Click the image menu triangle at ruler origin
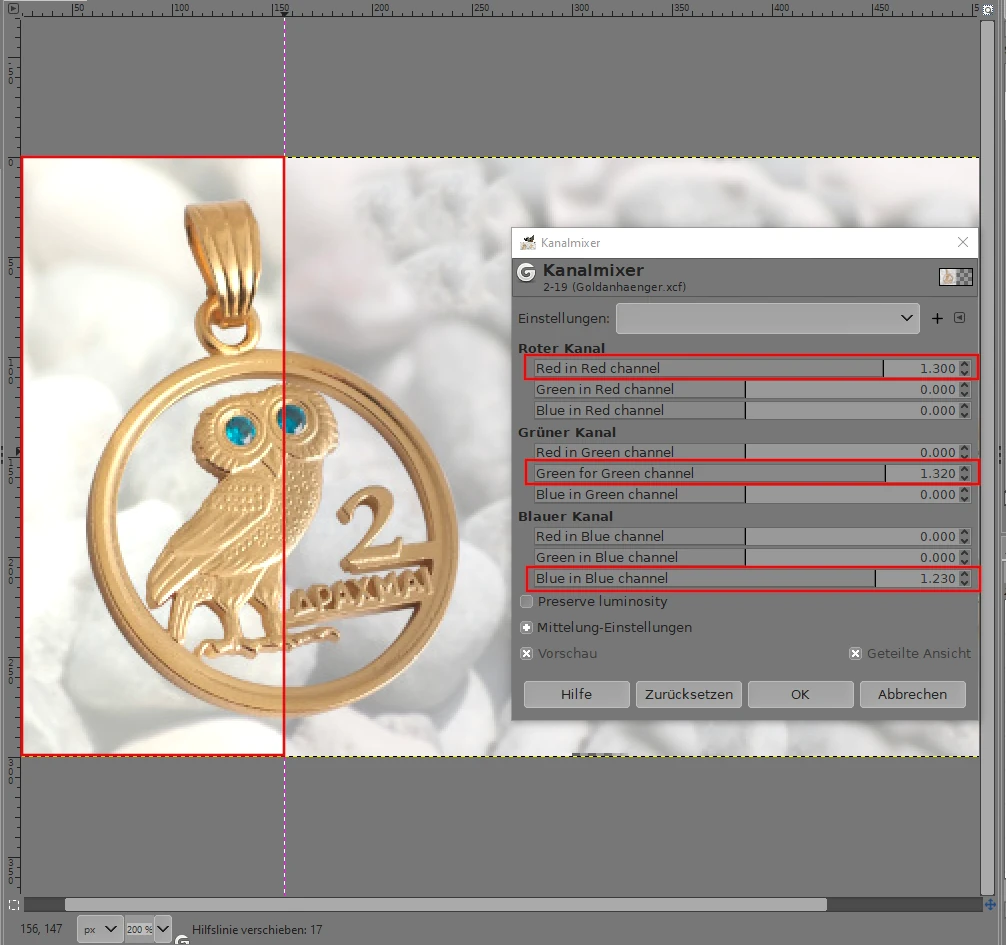Image resolution: width=1006 pixels, height=945 pixels. [12, 8]
